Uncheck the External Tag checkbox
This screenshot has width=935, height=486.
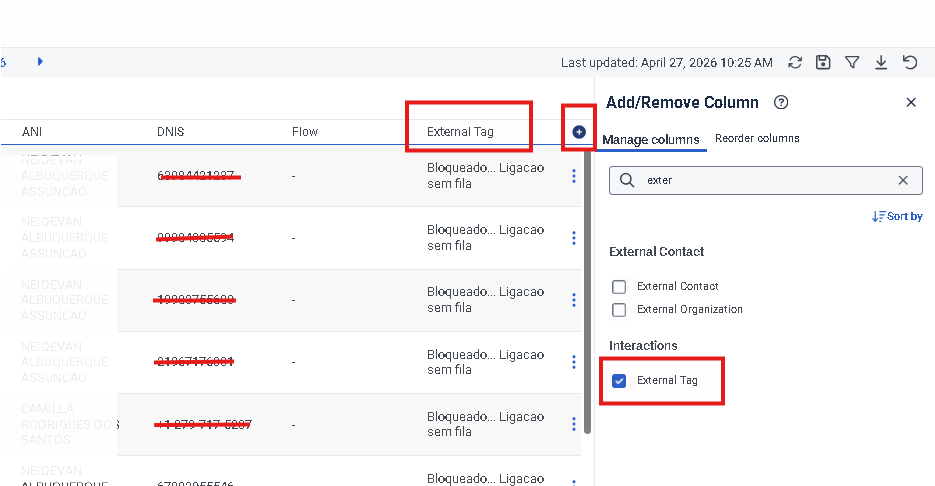[x=619, y=381]
